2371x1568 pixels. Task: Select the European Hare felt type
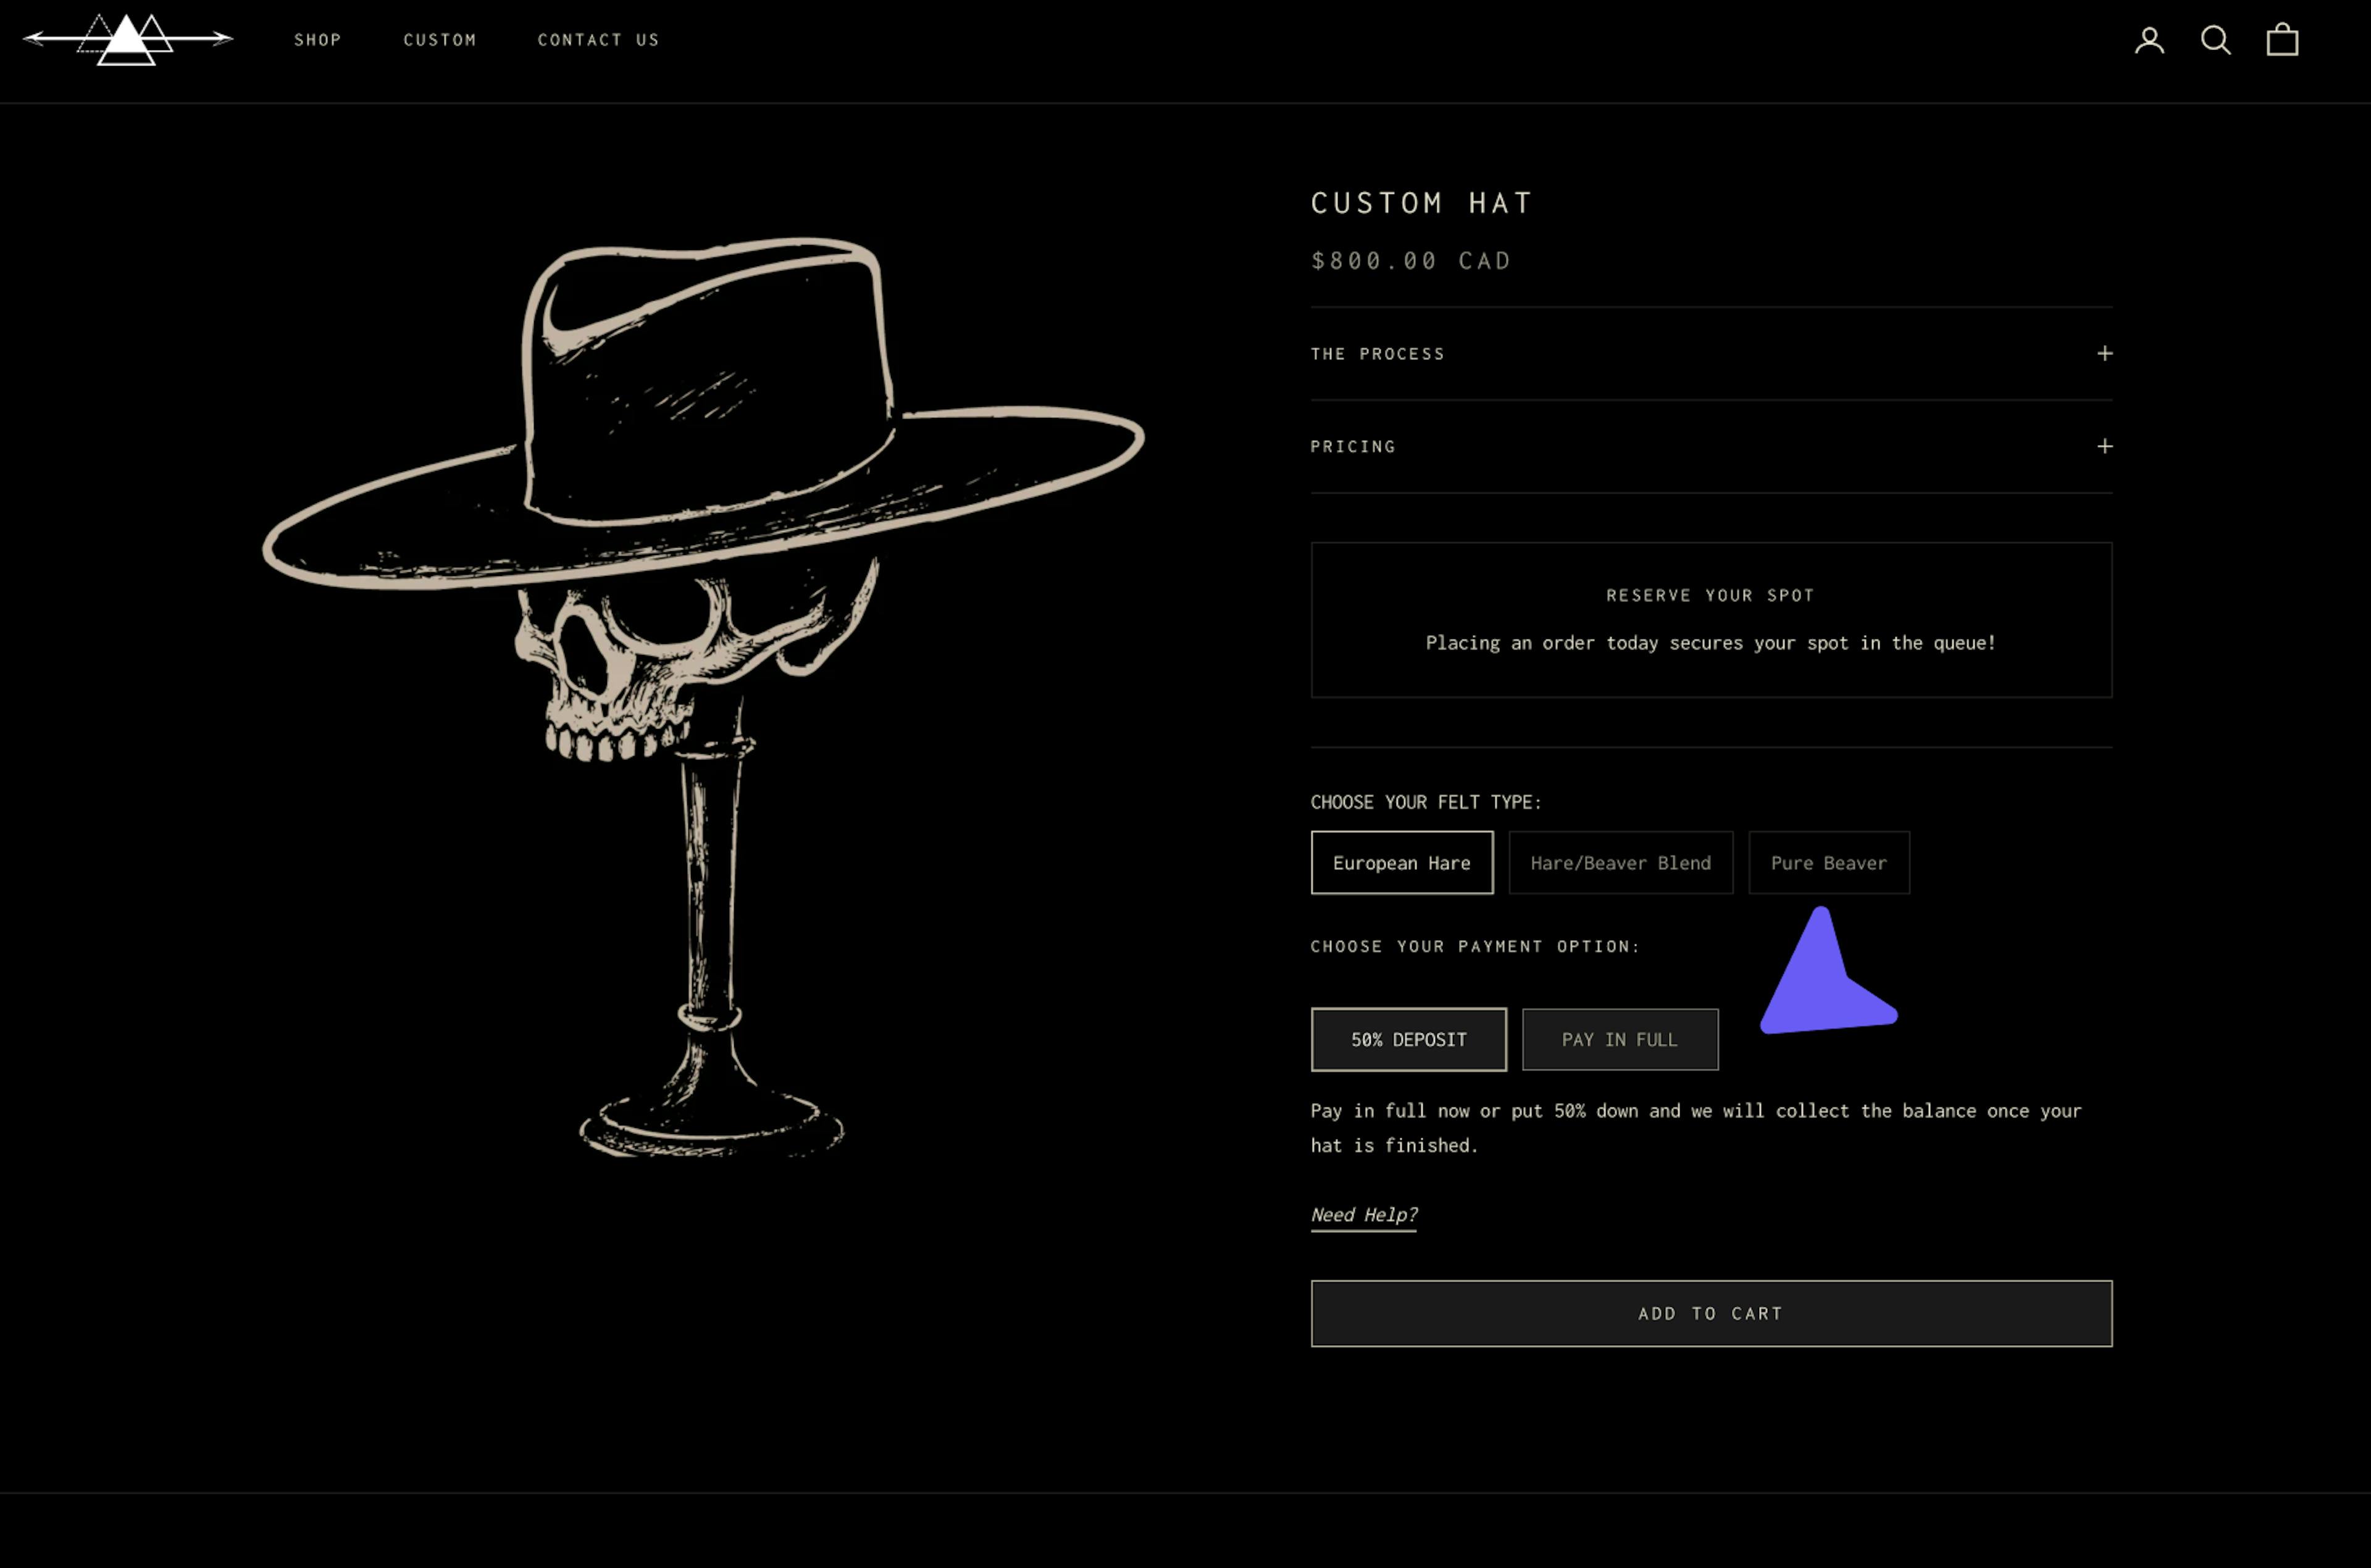(x=1401, y=862)
